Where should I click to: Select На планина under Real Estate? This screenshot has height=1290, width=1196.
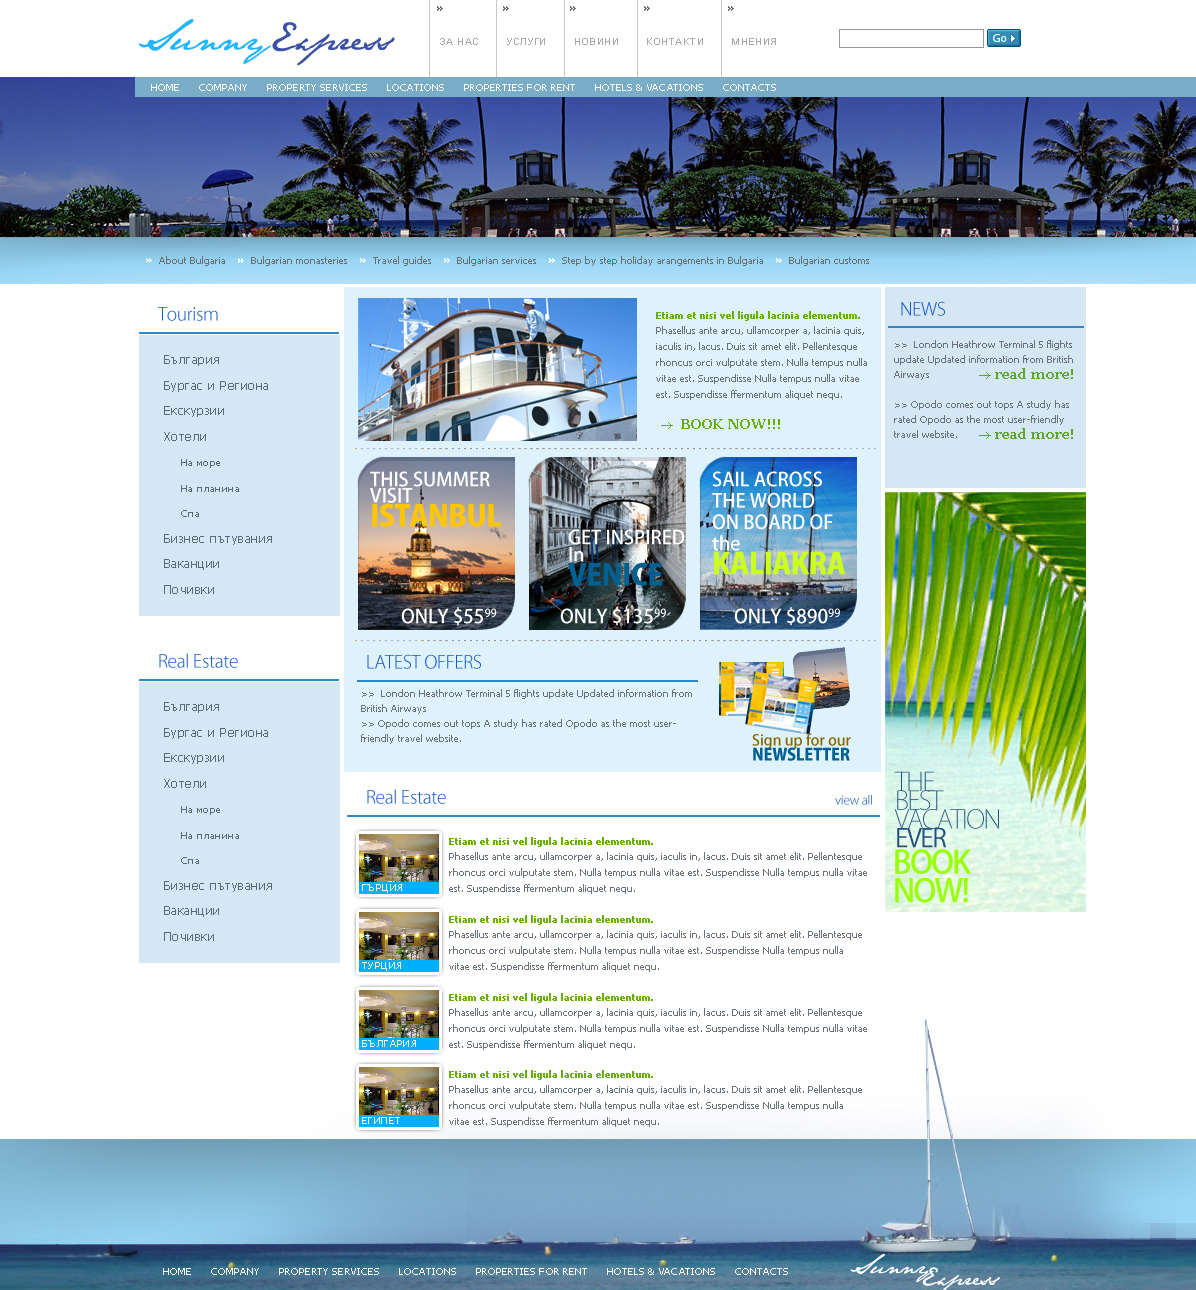pyautogui.click(x=209, y=836)
